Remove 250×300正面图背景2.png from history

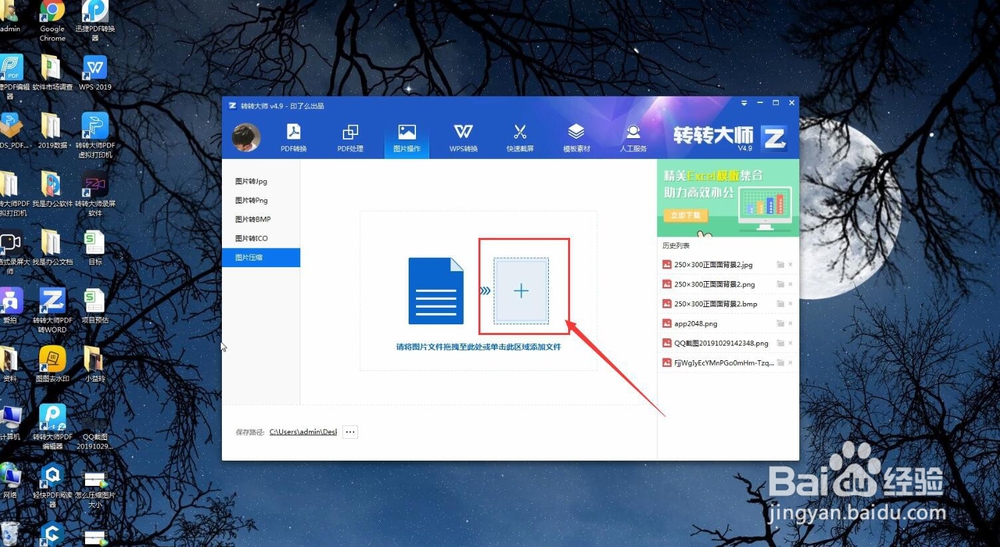coord(791,284)
